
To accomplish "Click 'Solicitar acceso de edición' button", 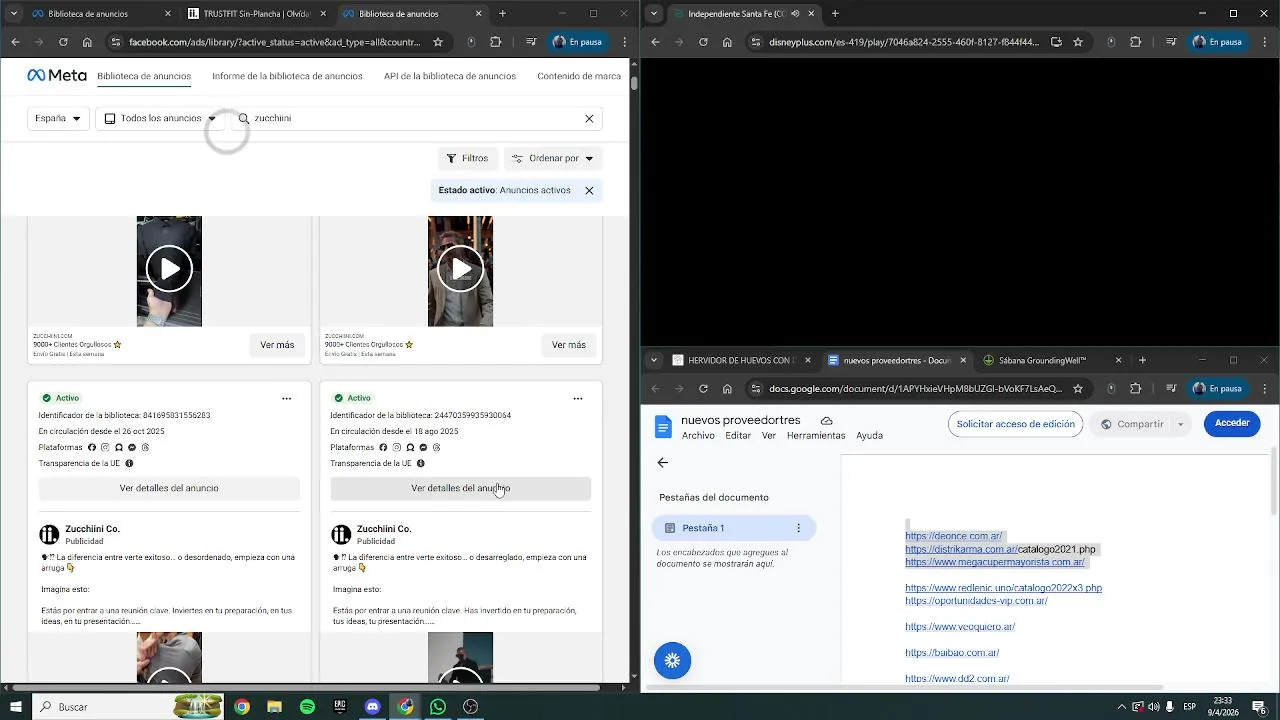I will (x=1015, y=424).
